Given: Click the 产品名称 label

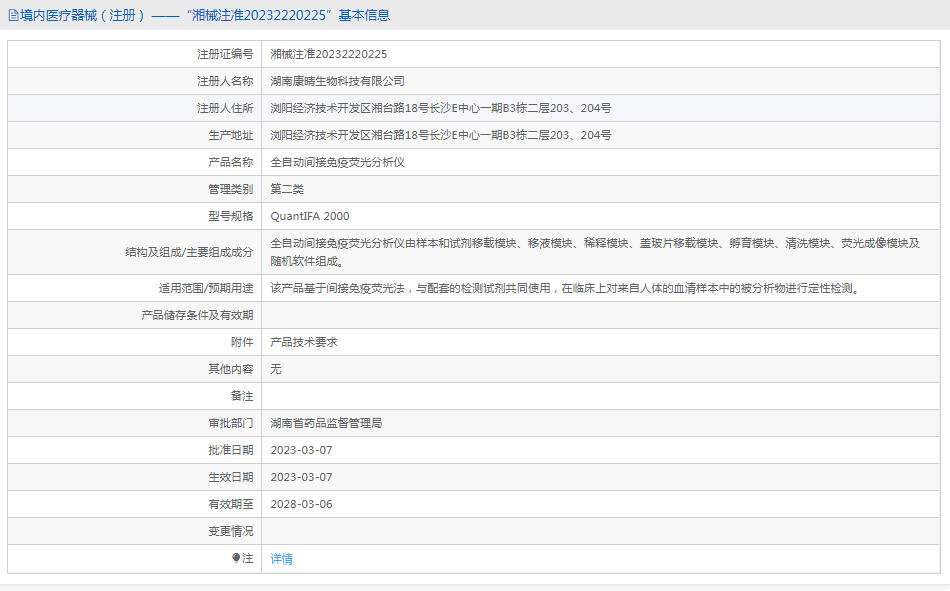Looking at the screenshot, I should [231, 162].
